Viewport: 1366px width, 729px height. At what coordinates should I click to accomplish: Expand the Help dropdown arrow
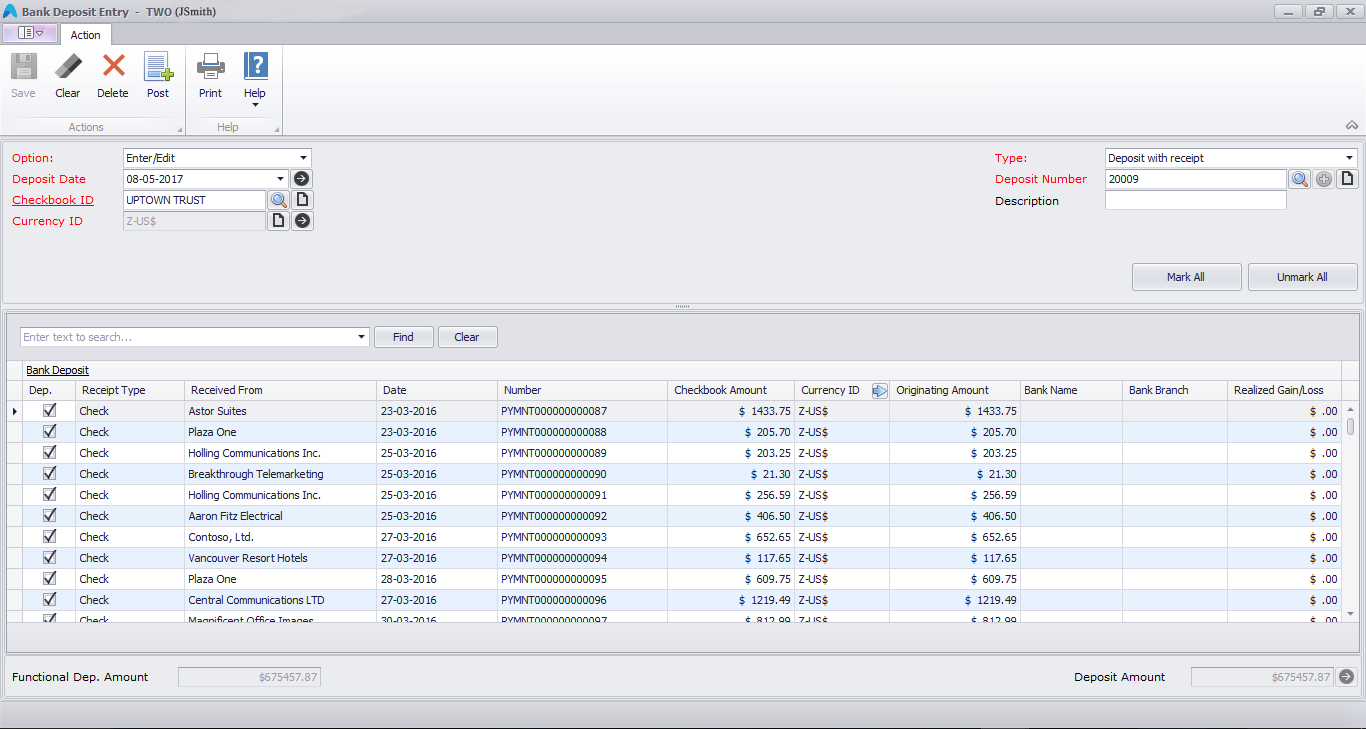255,105
